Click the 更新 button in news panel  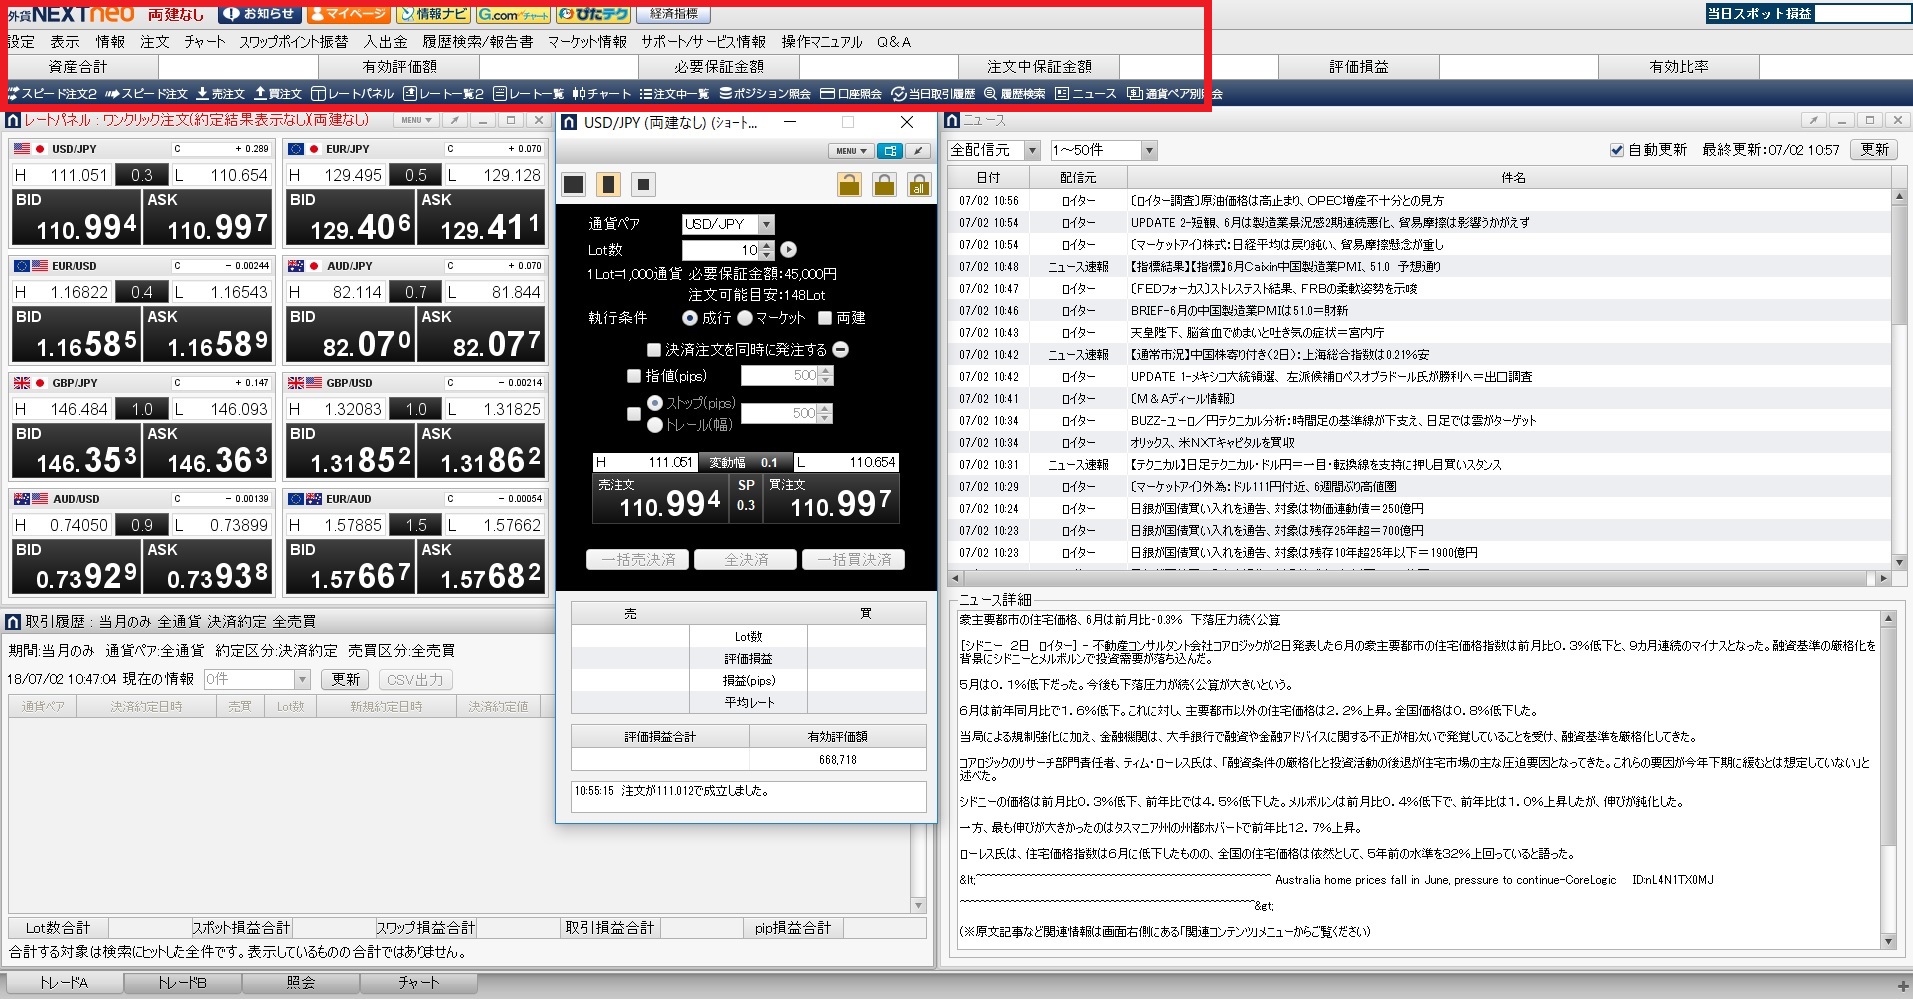(1874, 150)
